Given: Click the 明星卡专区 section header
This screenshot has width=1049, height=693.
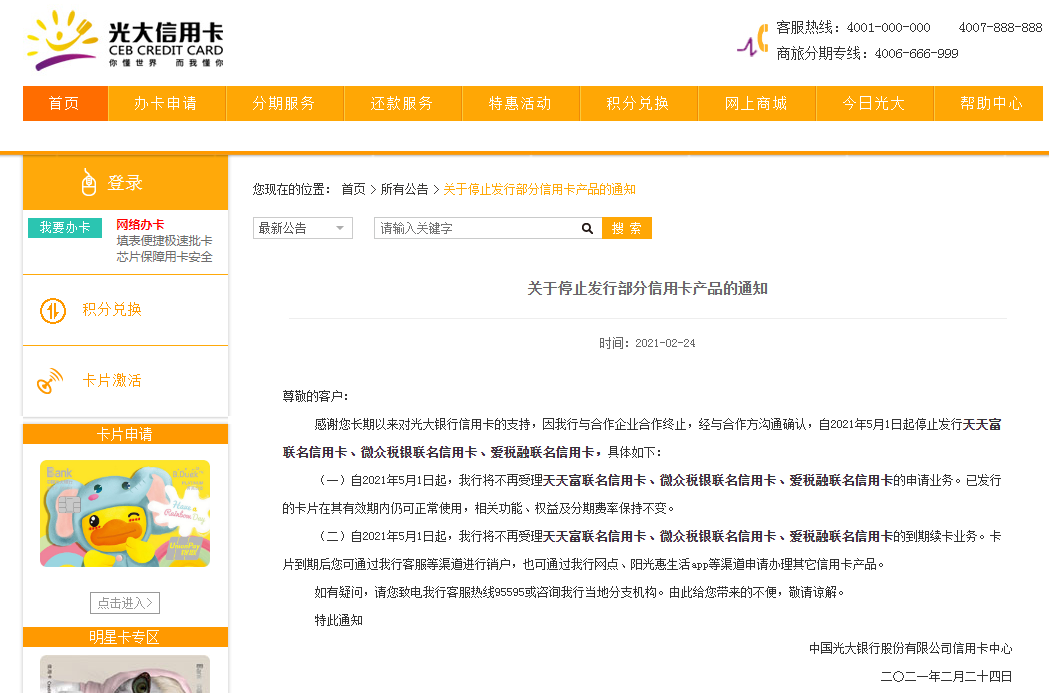Looking at the screenshot, I should [125, 637].
